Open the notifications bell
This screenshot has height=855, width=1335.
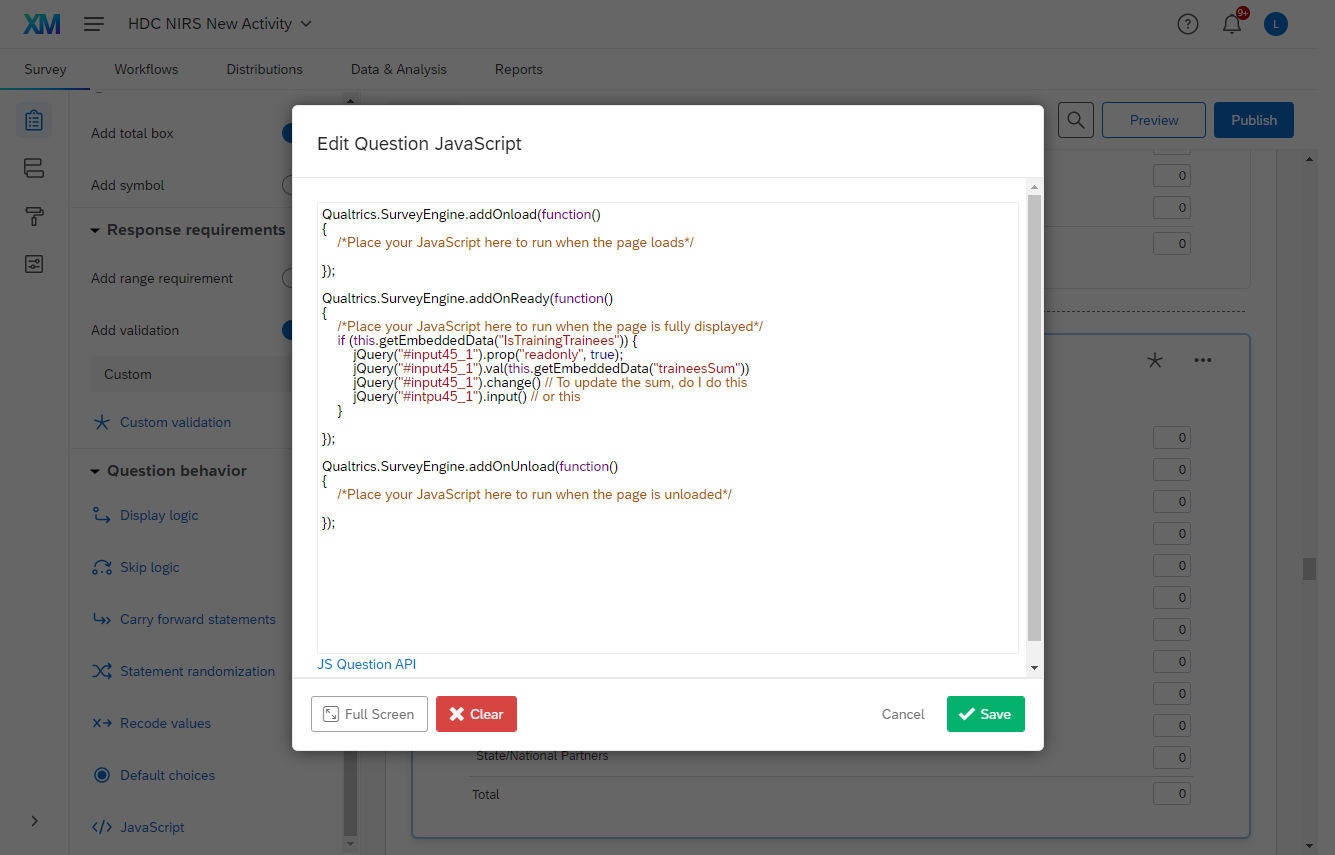[1232, 25]
